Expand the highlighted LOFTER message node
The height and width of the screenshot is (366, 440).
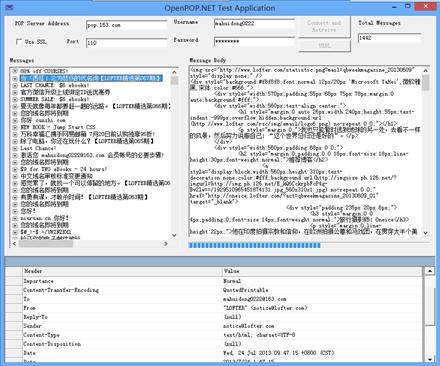tap(15, 78)
